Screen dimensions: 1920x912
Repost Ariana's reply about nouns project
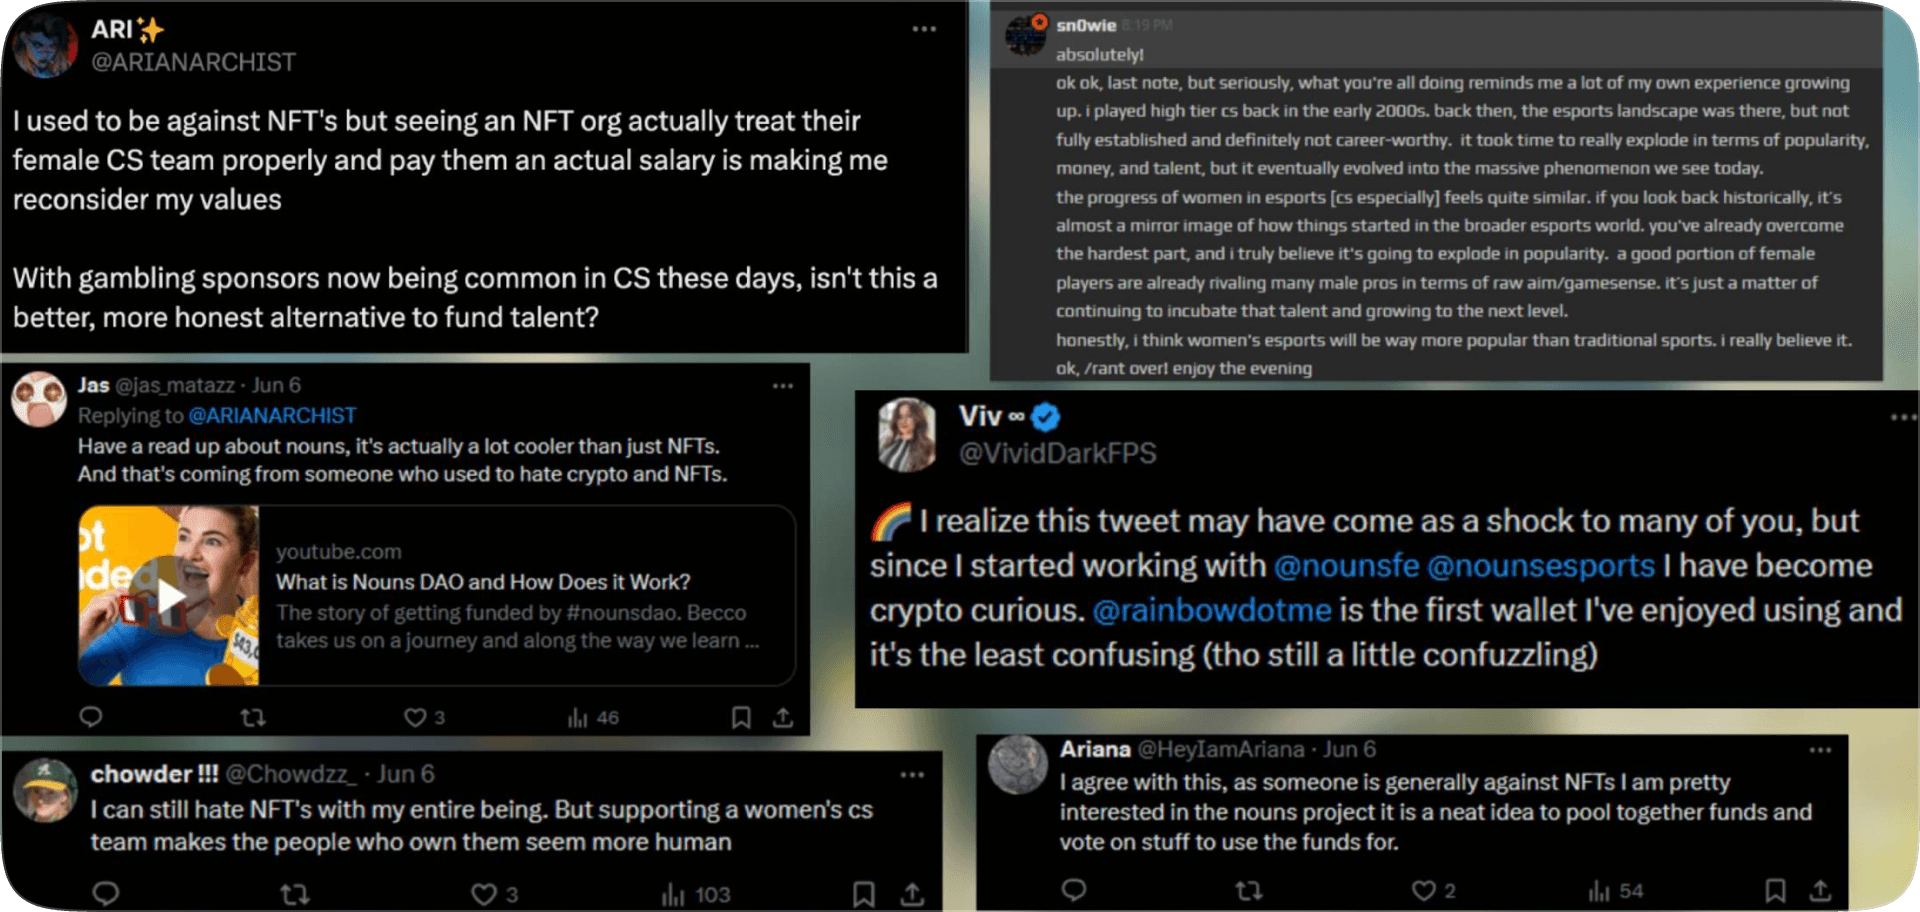(1249, 890)
